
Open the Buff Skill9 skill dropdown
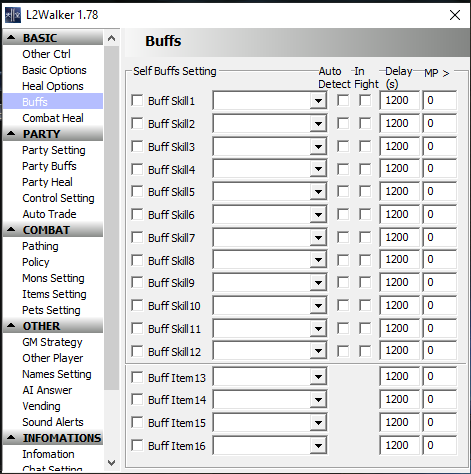pos(318,283)
